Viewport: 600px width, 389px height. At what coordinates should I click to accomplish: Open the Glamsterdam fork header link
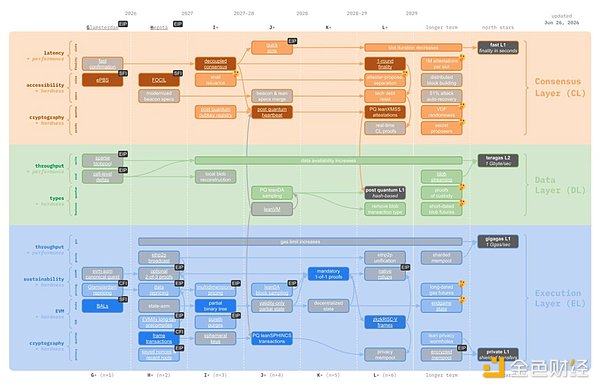click(102, 28)
